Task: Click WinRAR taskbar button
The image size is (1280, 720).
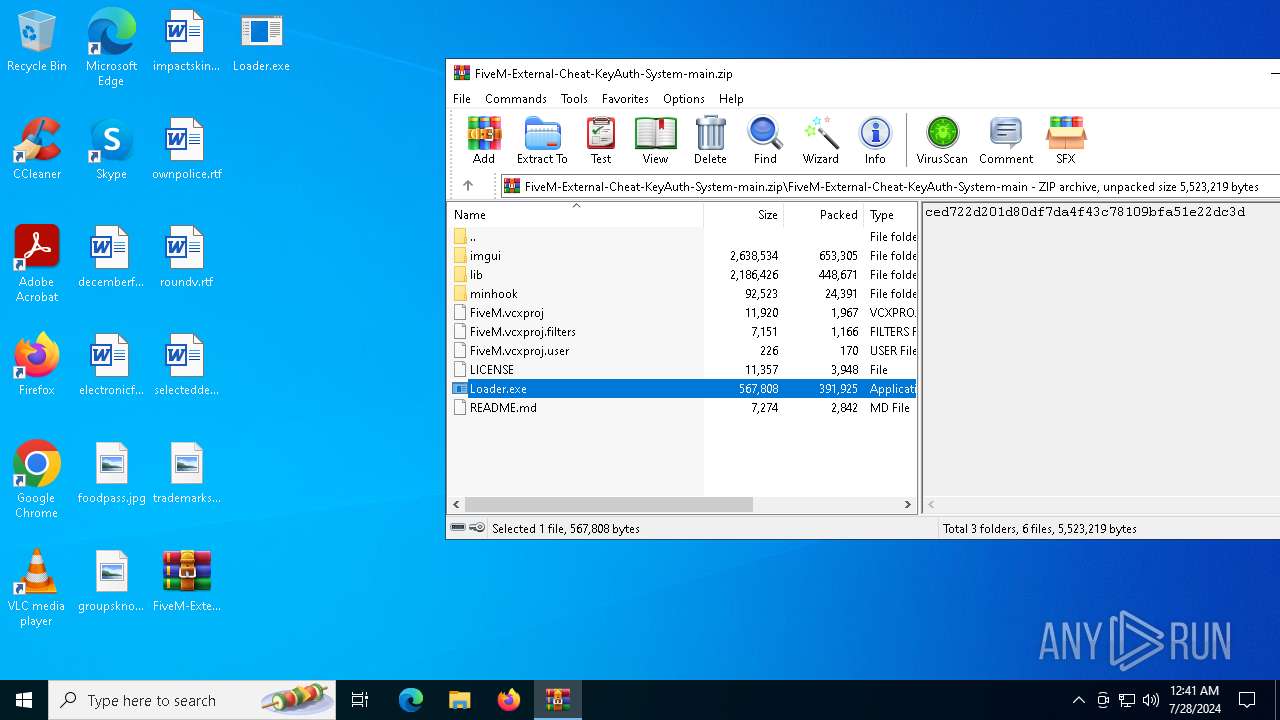Action: pyautogui.click(x=558, y=700)
